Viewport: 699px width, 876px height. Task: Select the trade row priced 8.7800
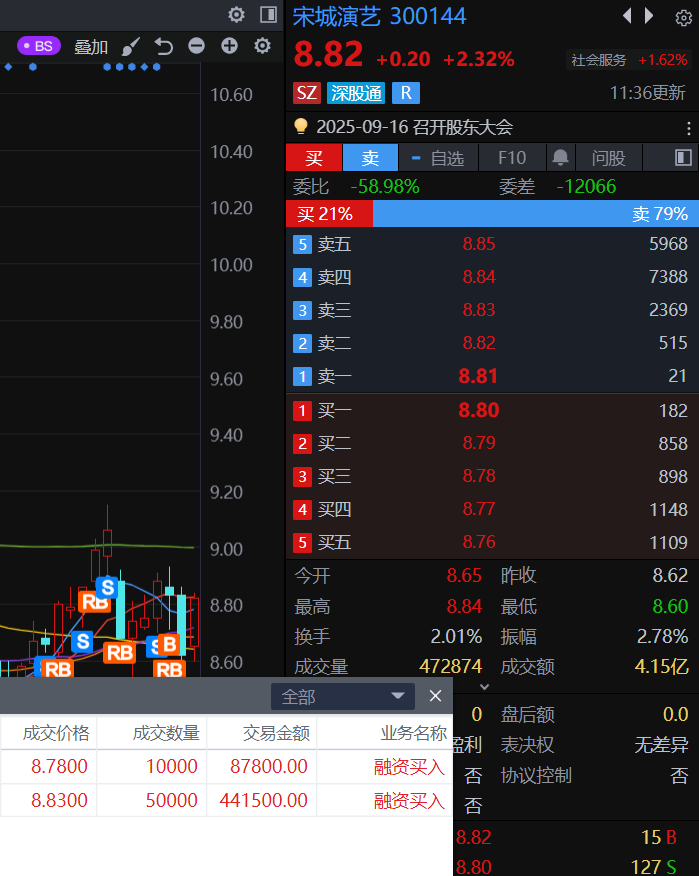point(226,766)
